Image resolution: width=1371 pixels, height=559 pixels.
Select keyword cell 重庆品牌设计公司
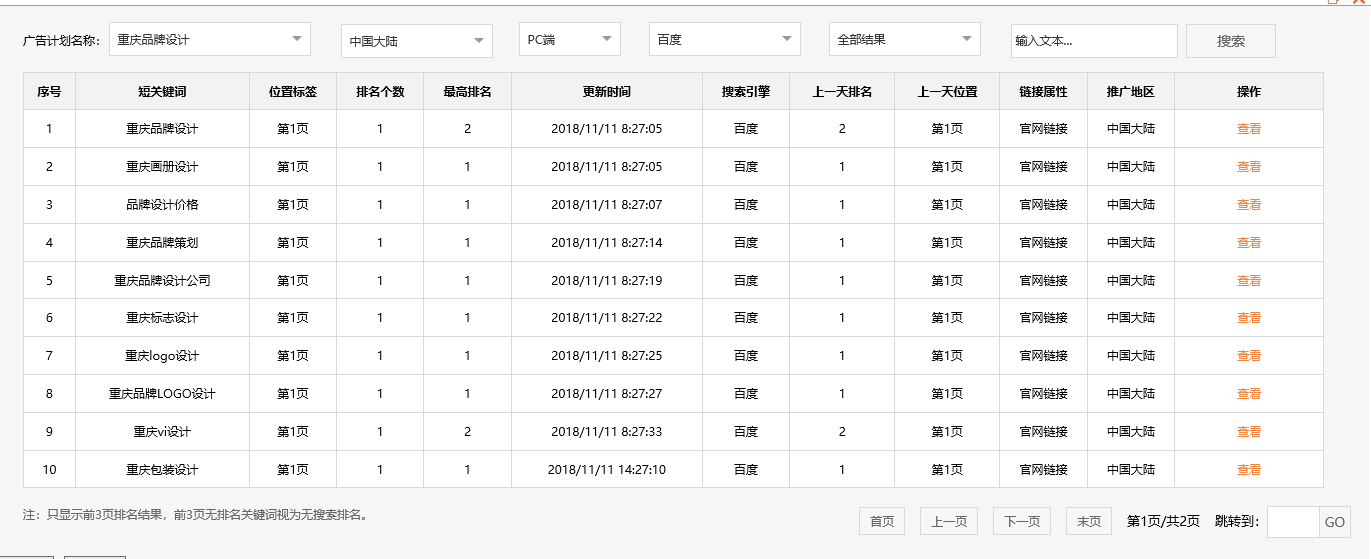[x=162, y=281]
